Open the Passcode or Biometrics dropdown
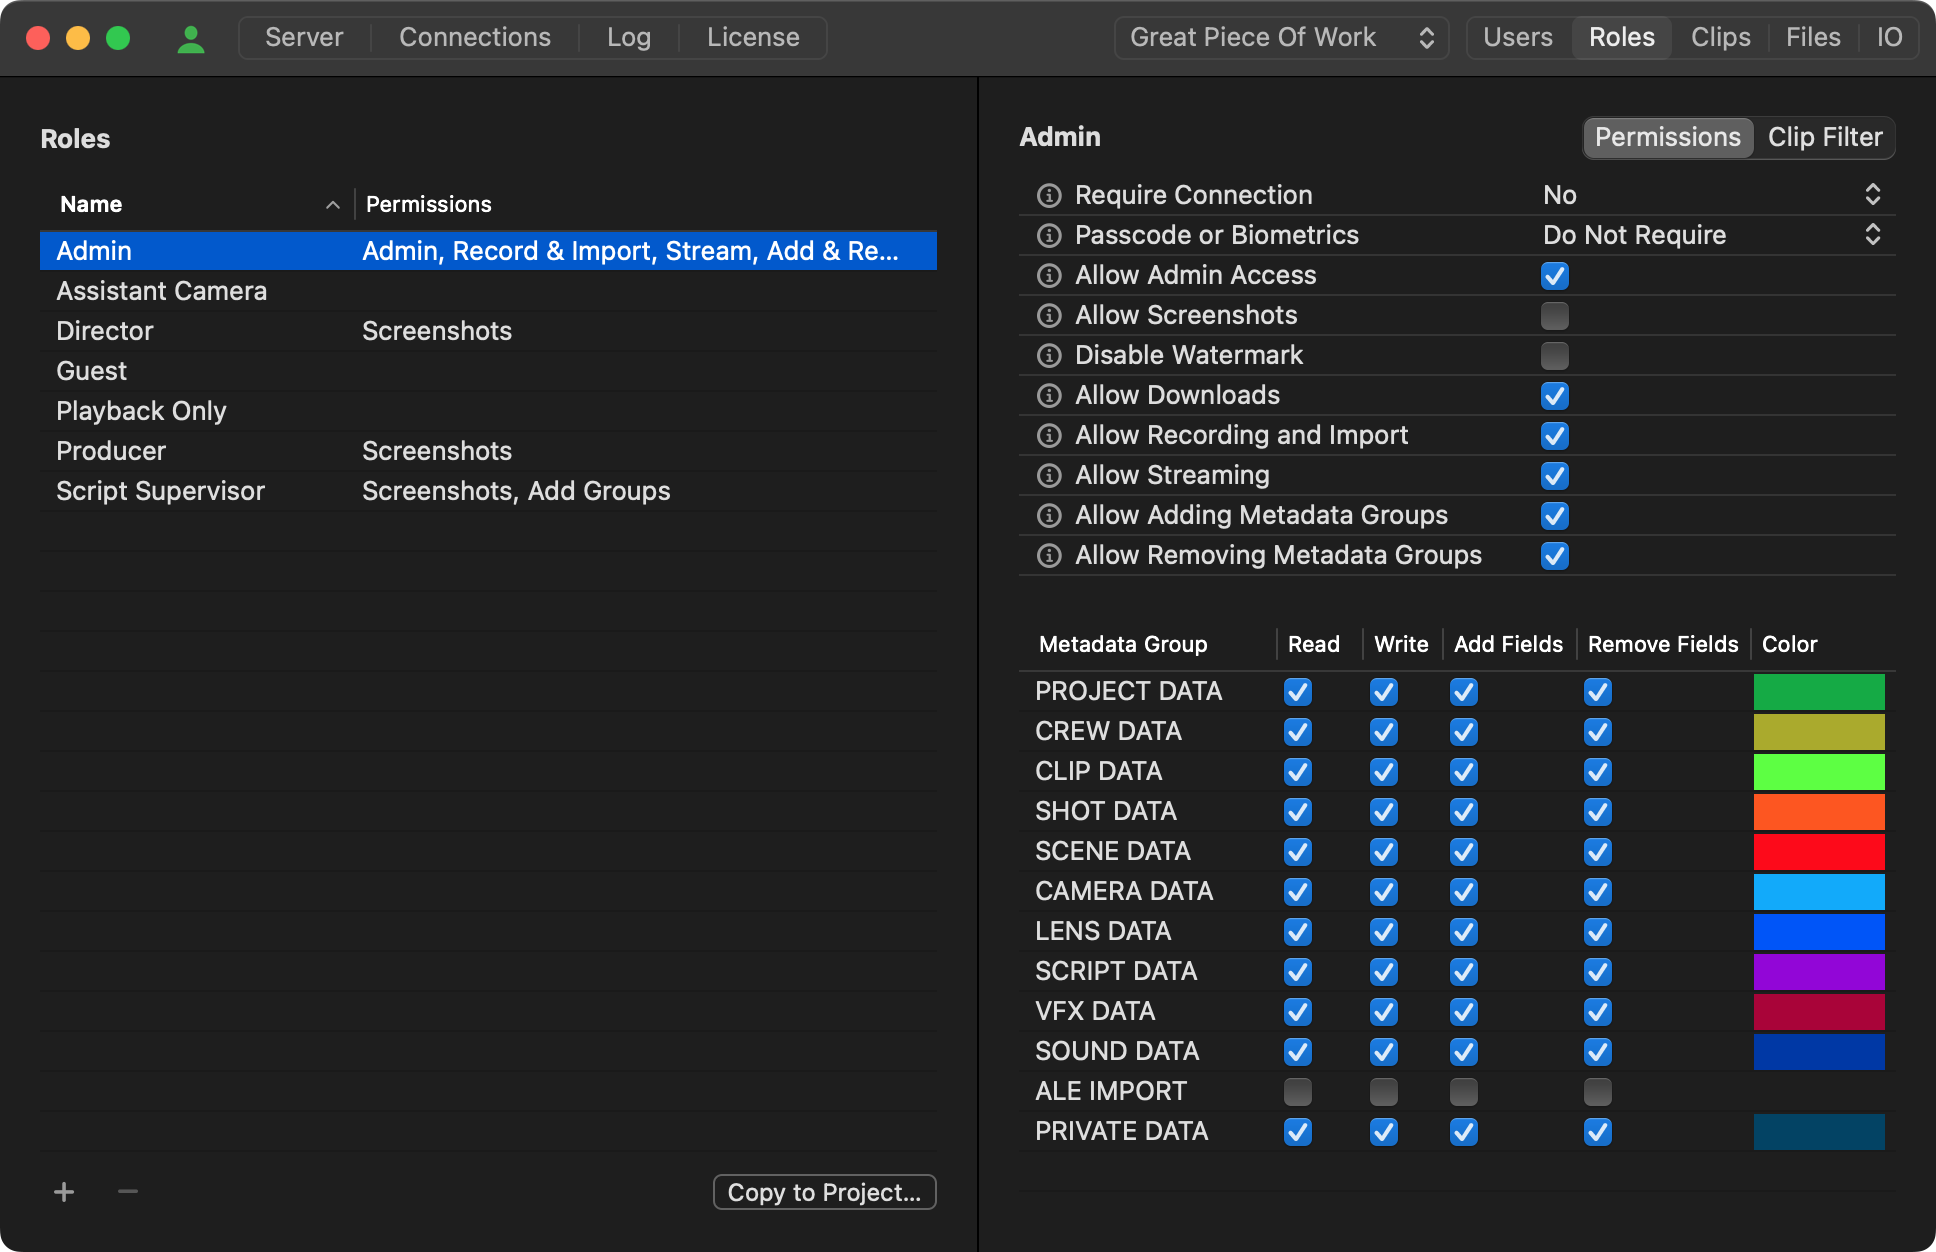The image size is (1936, 1252). (x=1874, y=235)
